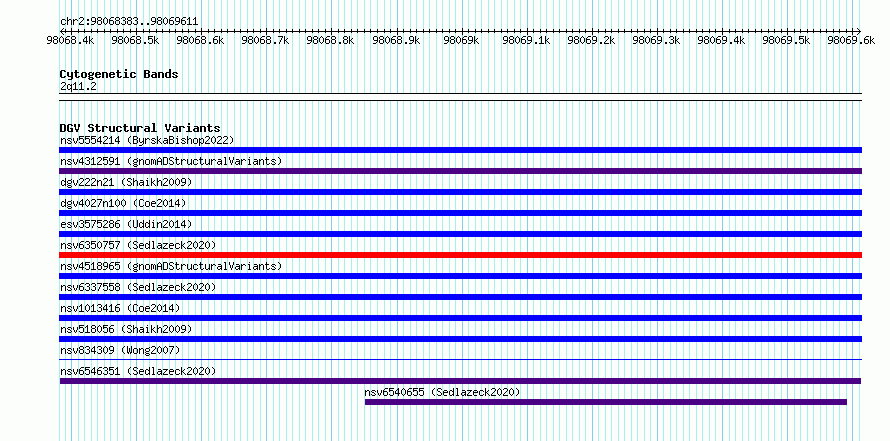Click the 98069.6k ruler tick label

[851, 40]
